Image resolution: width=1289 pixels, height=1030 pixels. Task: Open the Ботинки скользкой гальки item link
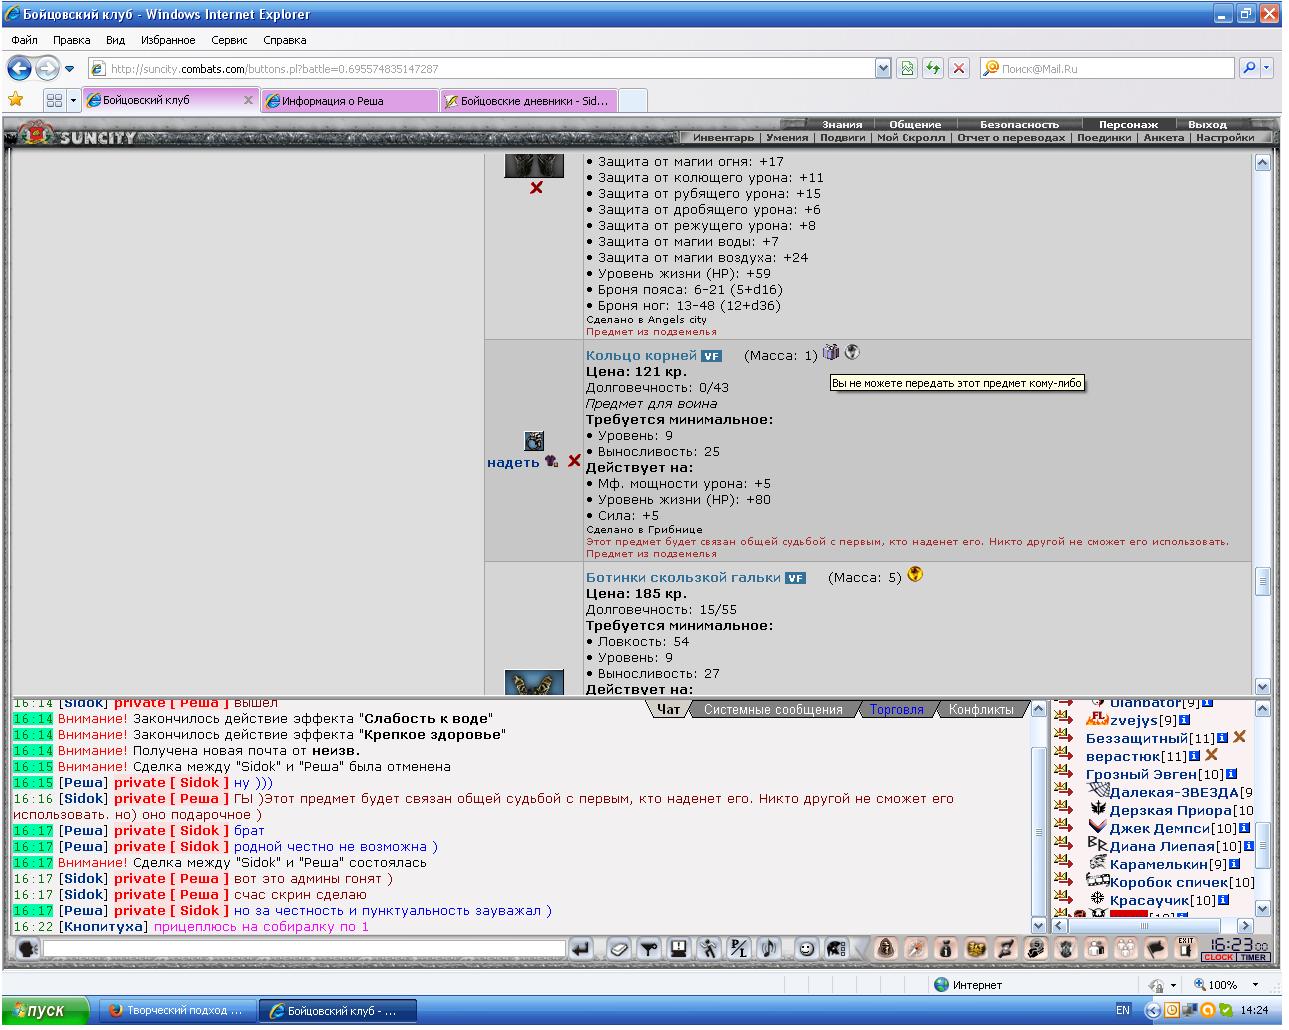tap(683, 577)
